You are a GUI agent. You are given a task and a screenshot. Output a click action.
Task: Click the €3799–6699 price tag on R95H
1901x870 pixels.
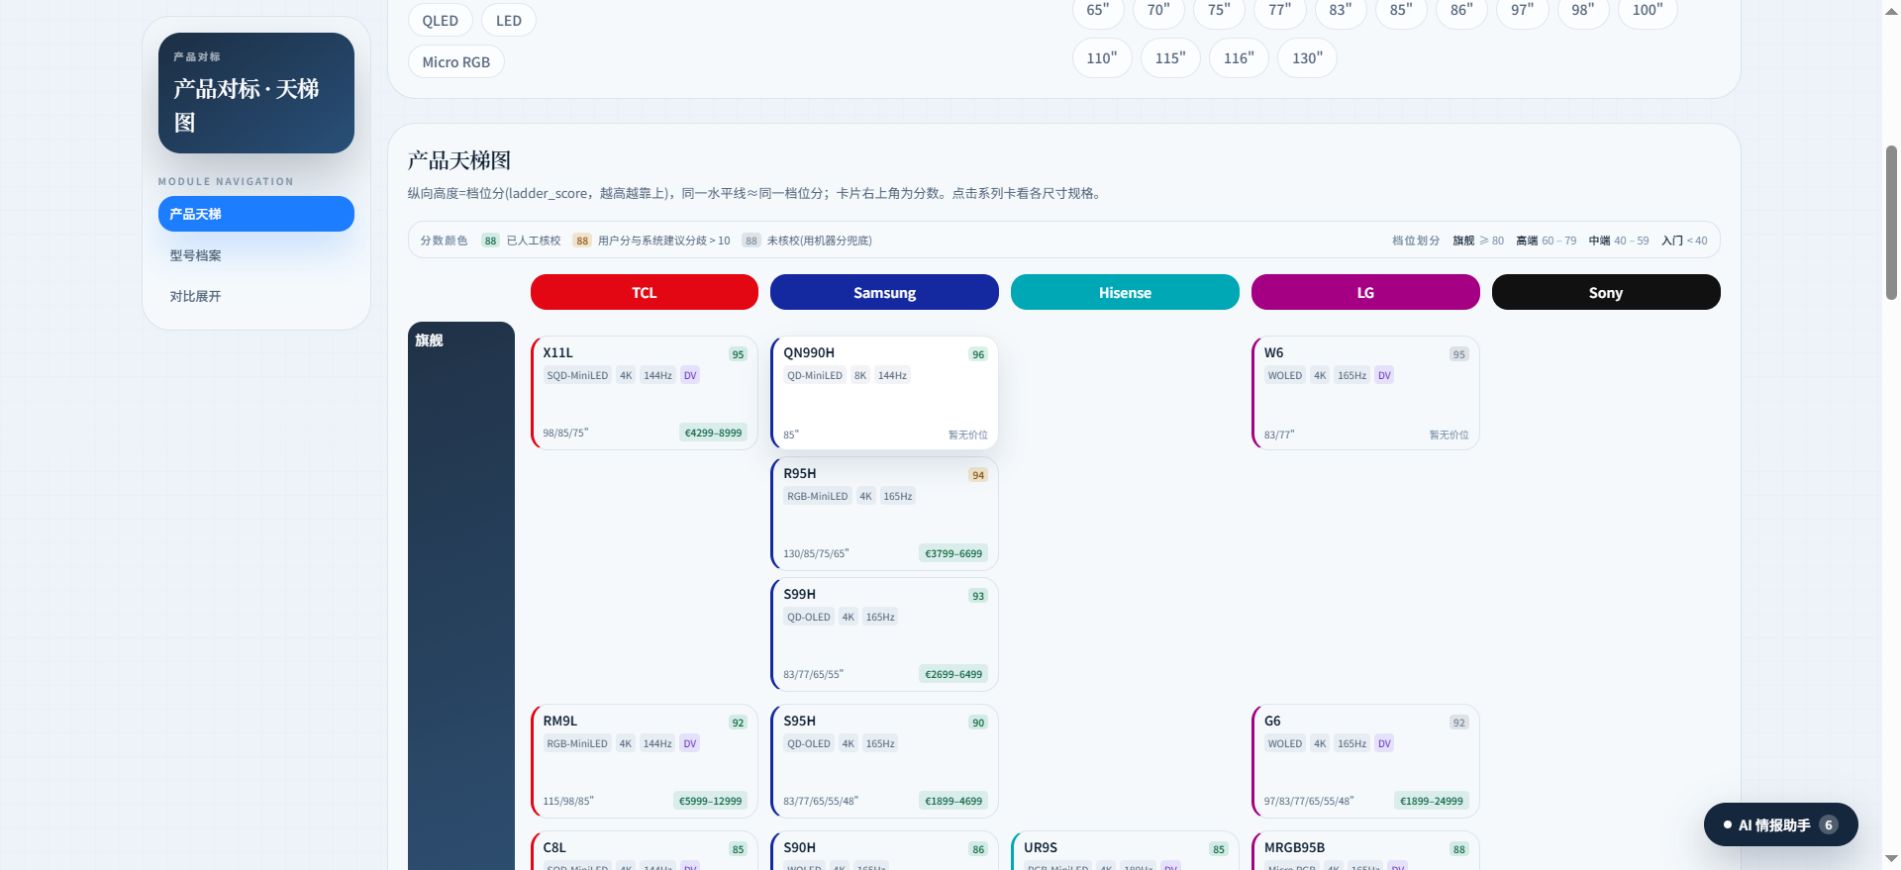pyautogui.click(x=954, y=553)
